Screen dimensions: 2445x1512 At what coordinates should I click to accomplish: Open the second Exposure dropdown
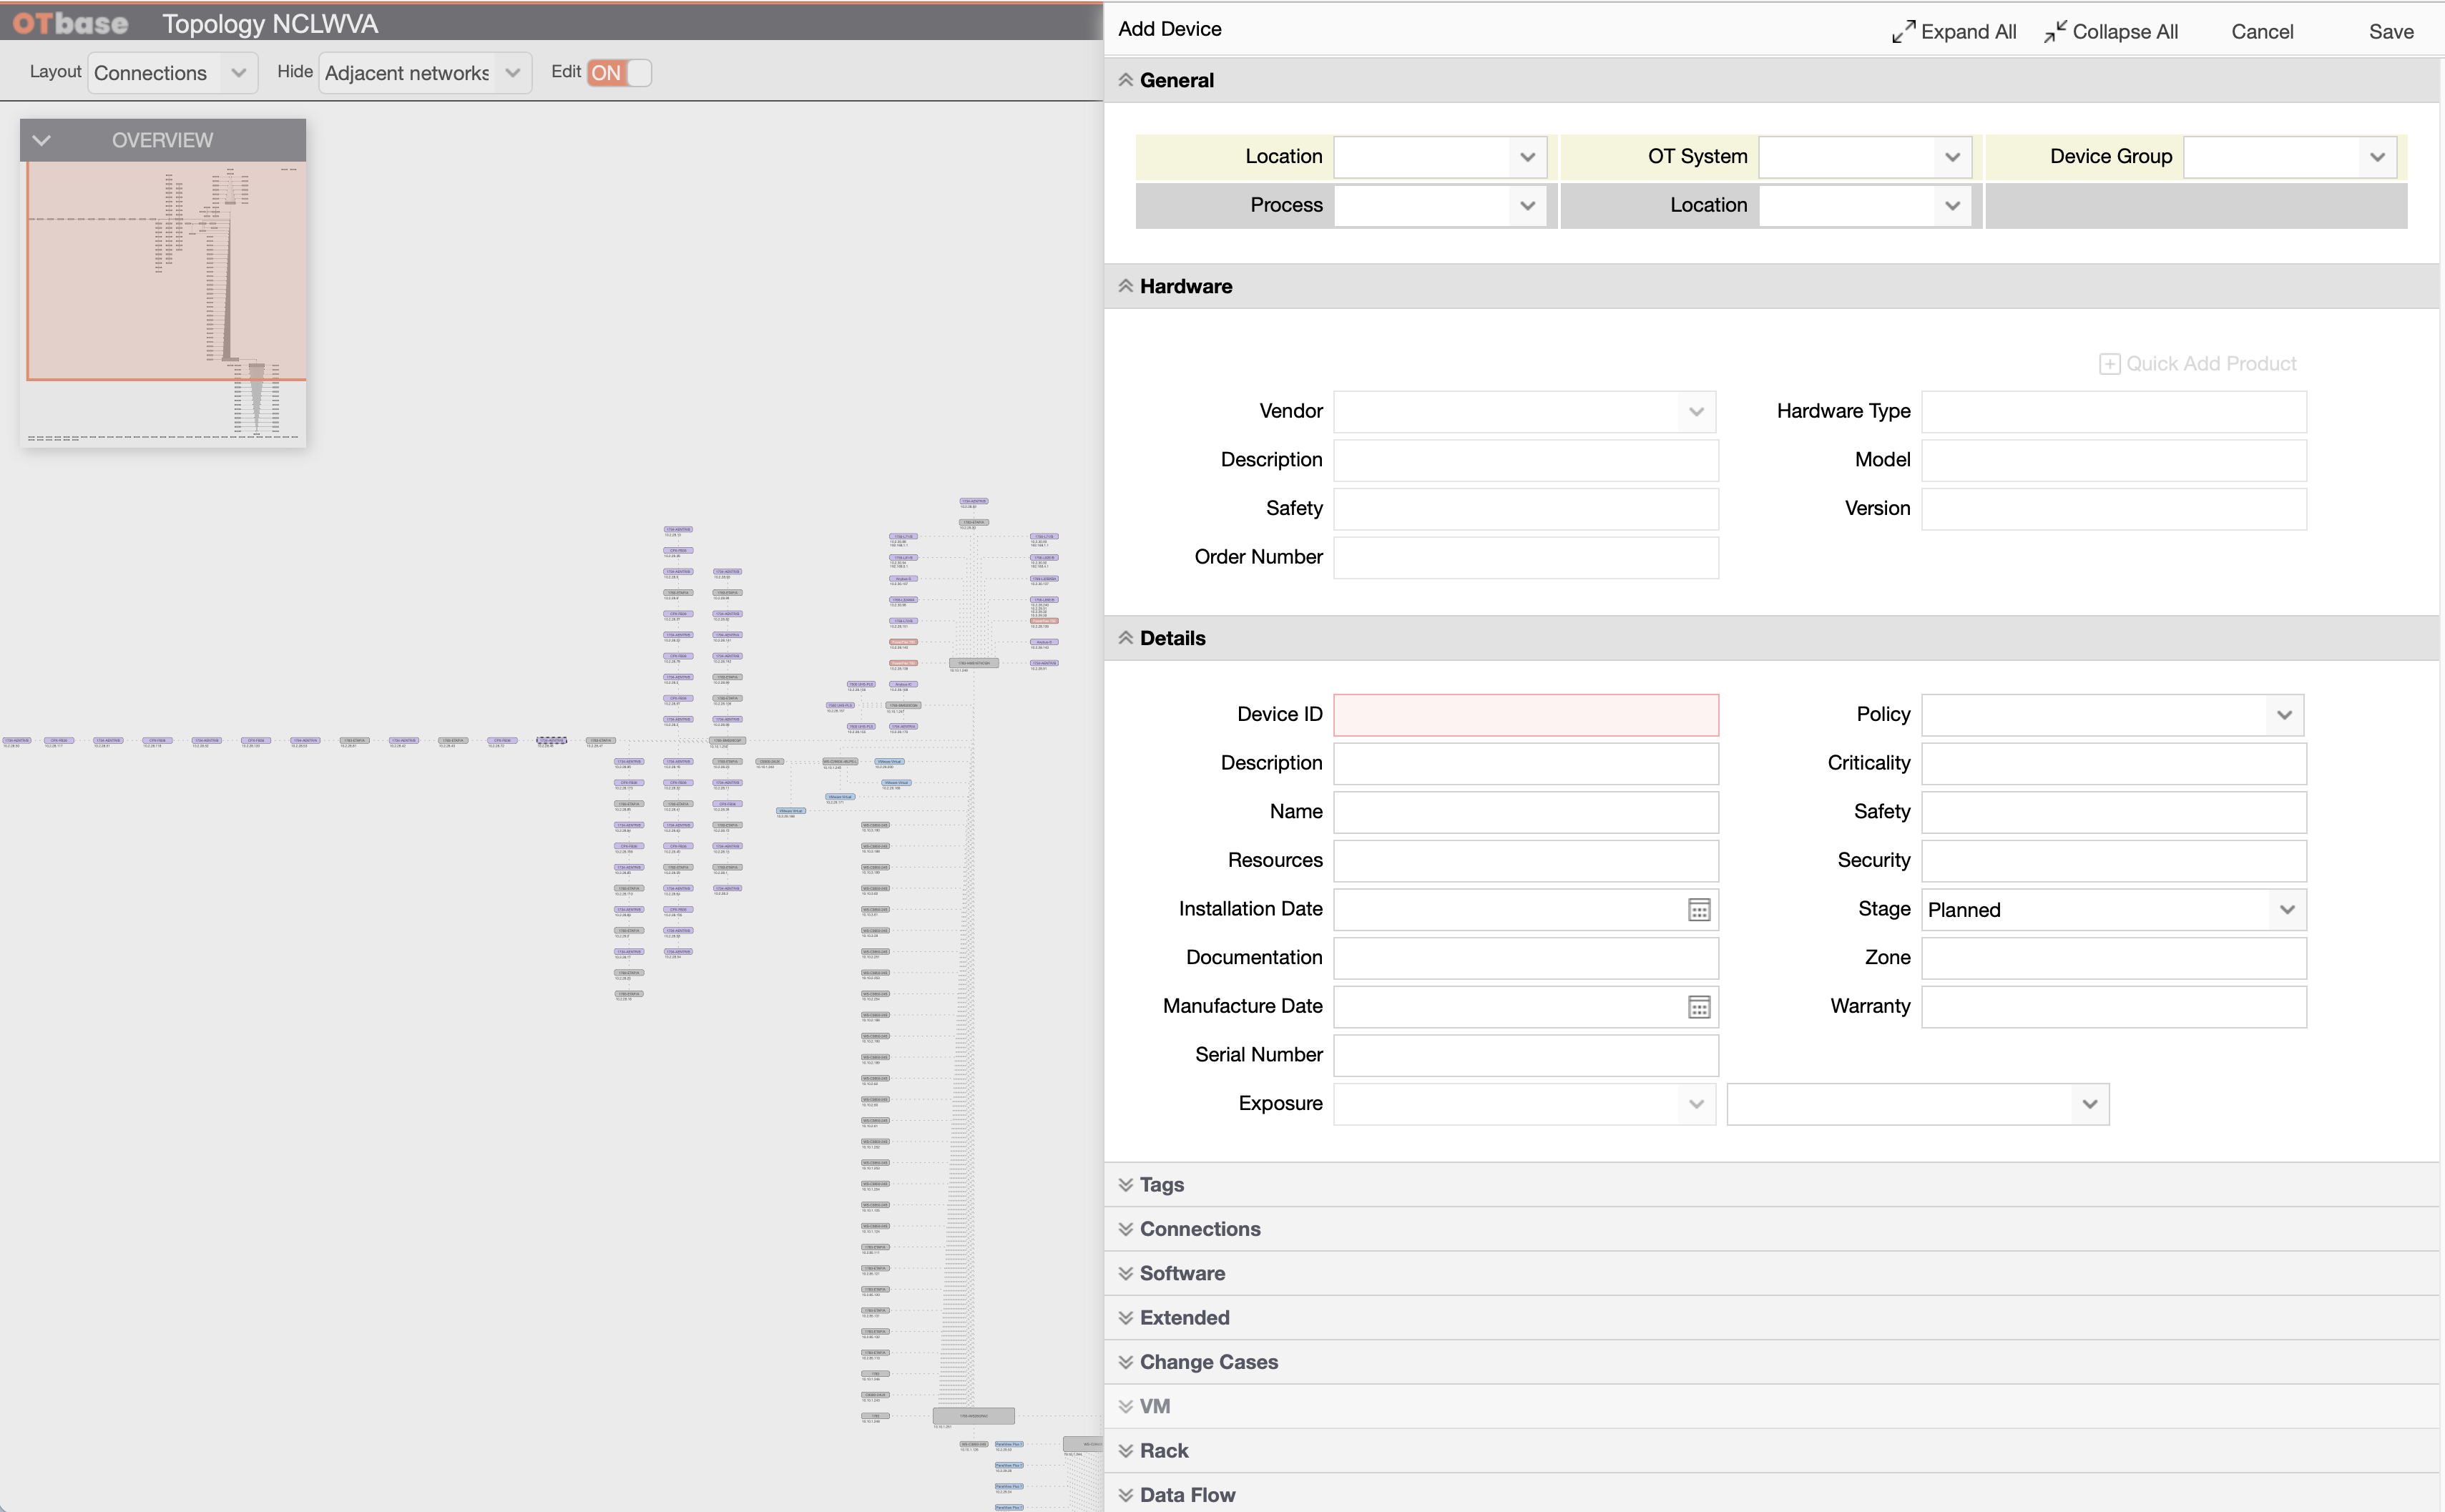pos(1918,1104)
